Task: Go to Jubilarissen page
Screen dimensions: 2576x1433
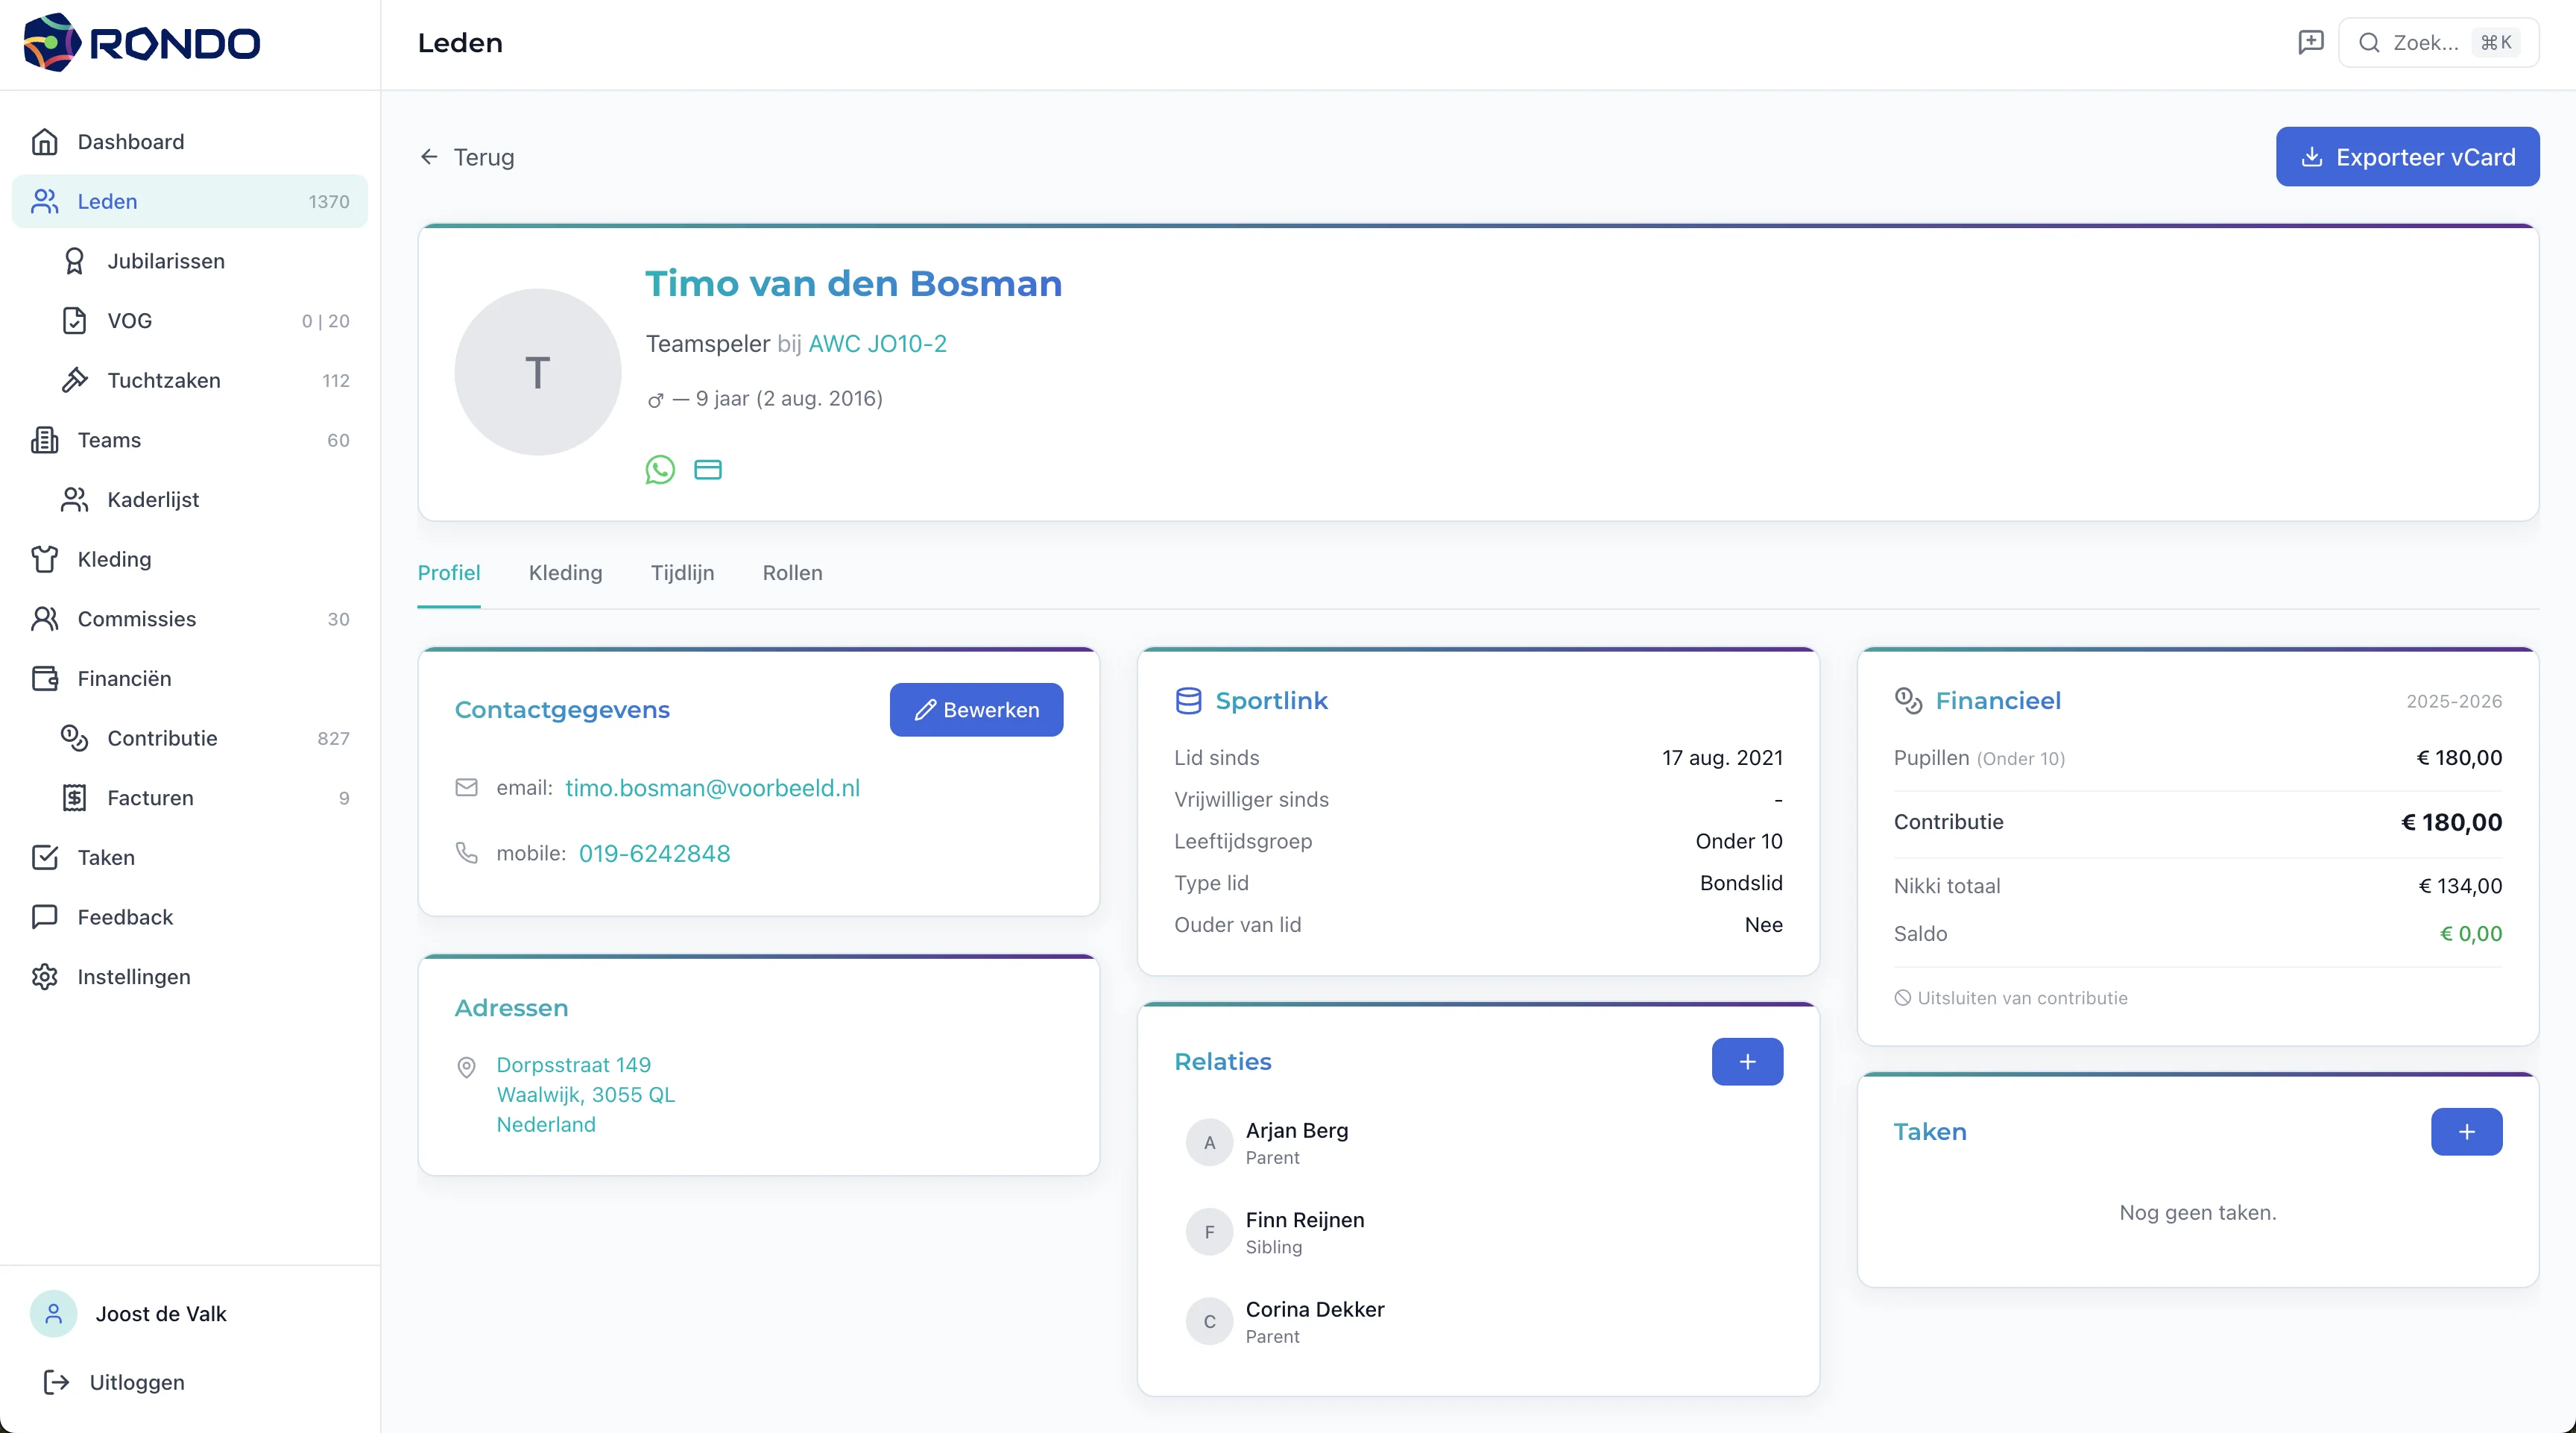Action: tap(166, 261)
